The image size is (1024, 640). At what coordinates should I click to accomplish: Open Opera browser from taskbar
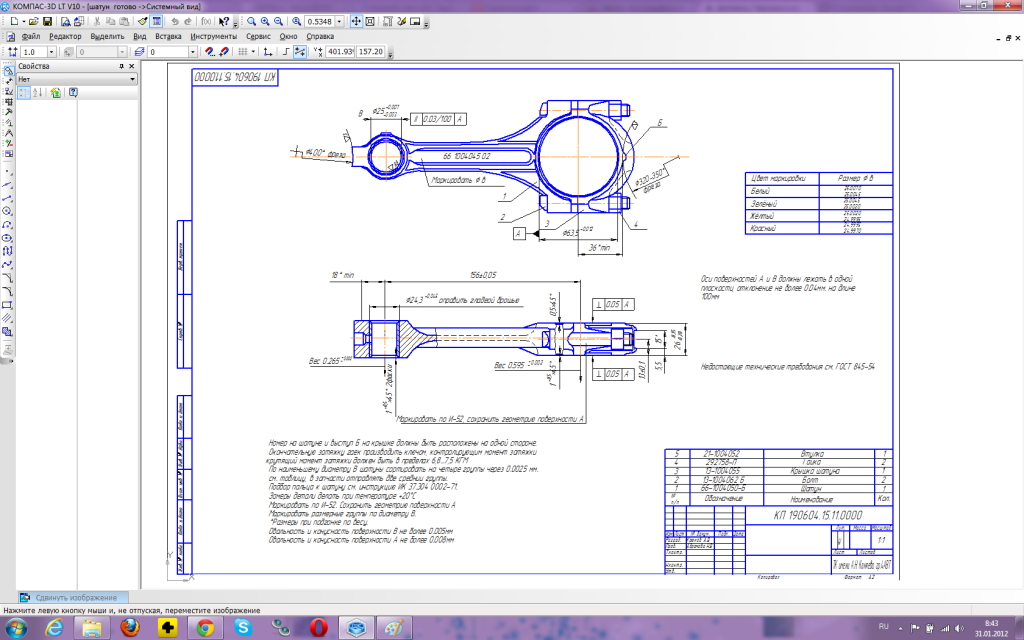point(319,628)
